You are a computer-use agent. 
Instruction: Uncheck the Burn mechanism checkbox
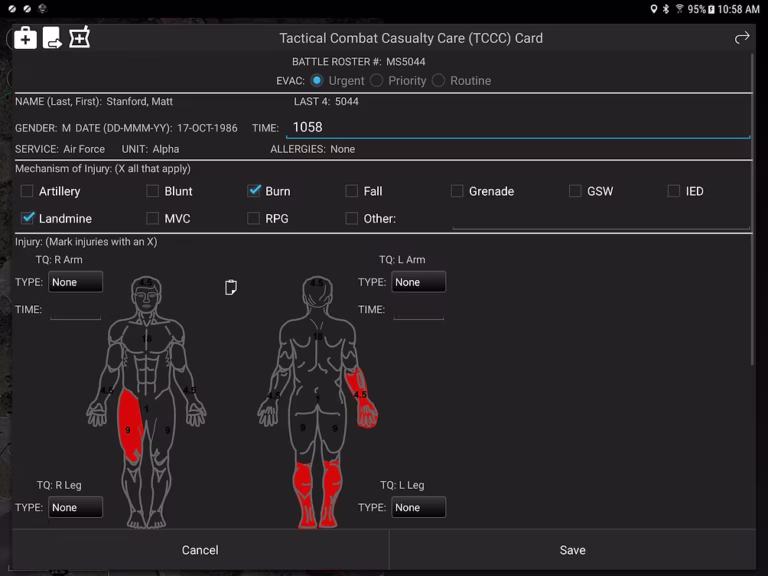click(254, 191)
